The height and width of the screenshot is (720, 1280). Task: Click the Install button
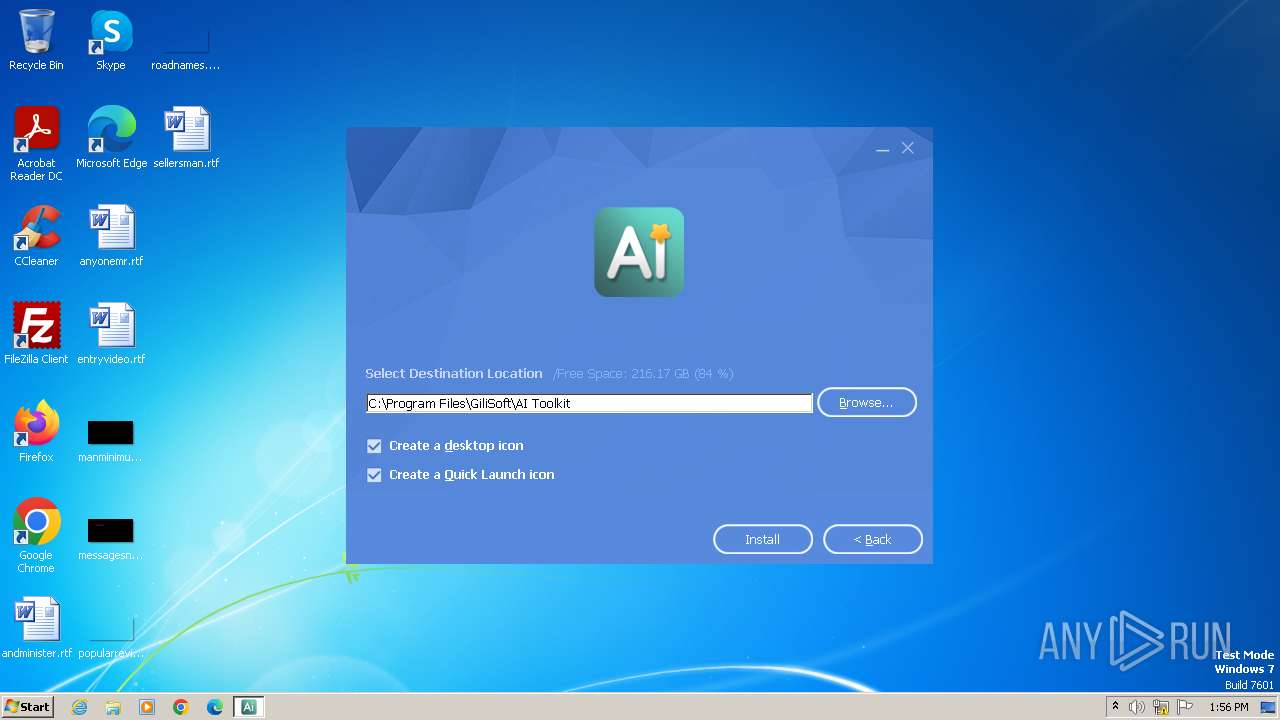pyautogui.click(x=763, y=539)
